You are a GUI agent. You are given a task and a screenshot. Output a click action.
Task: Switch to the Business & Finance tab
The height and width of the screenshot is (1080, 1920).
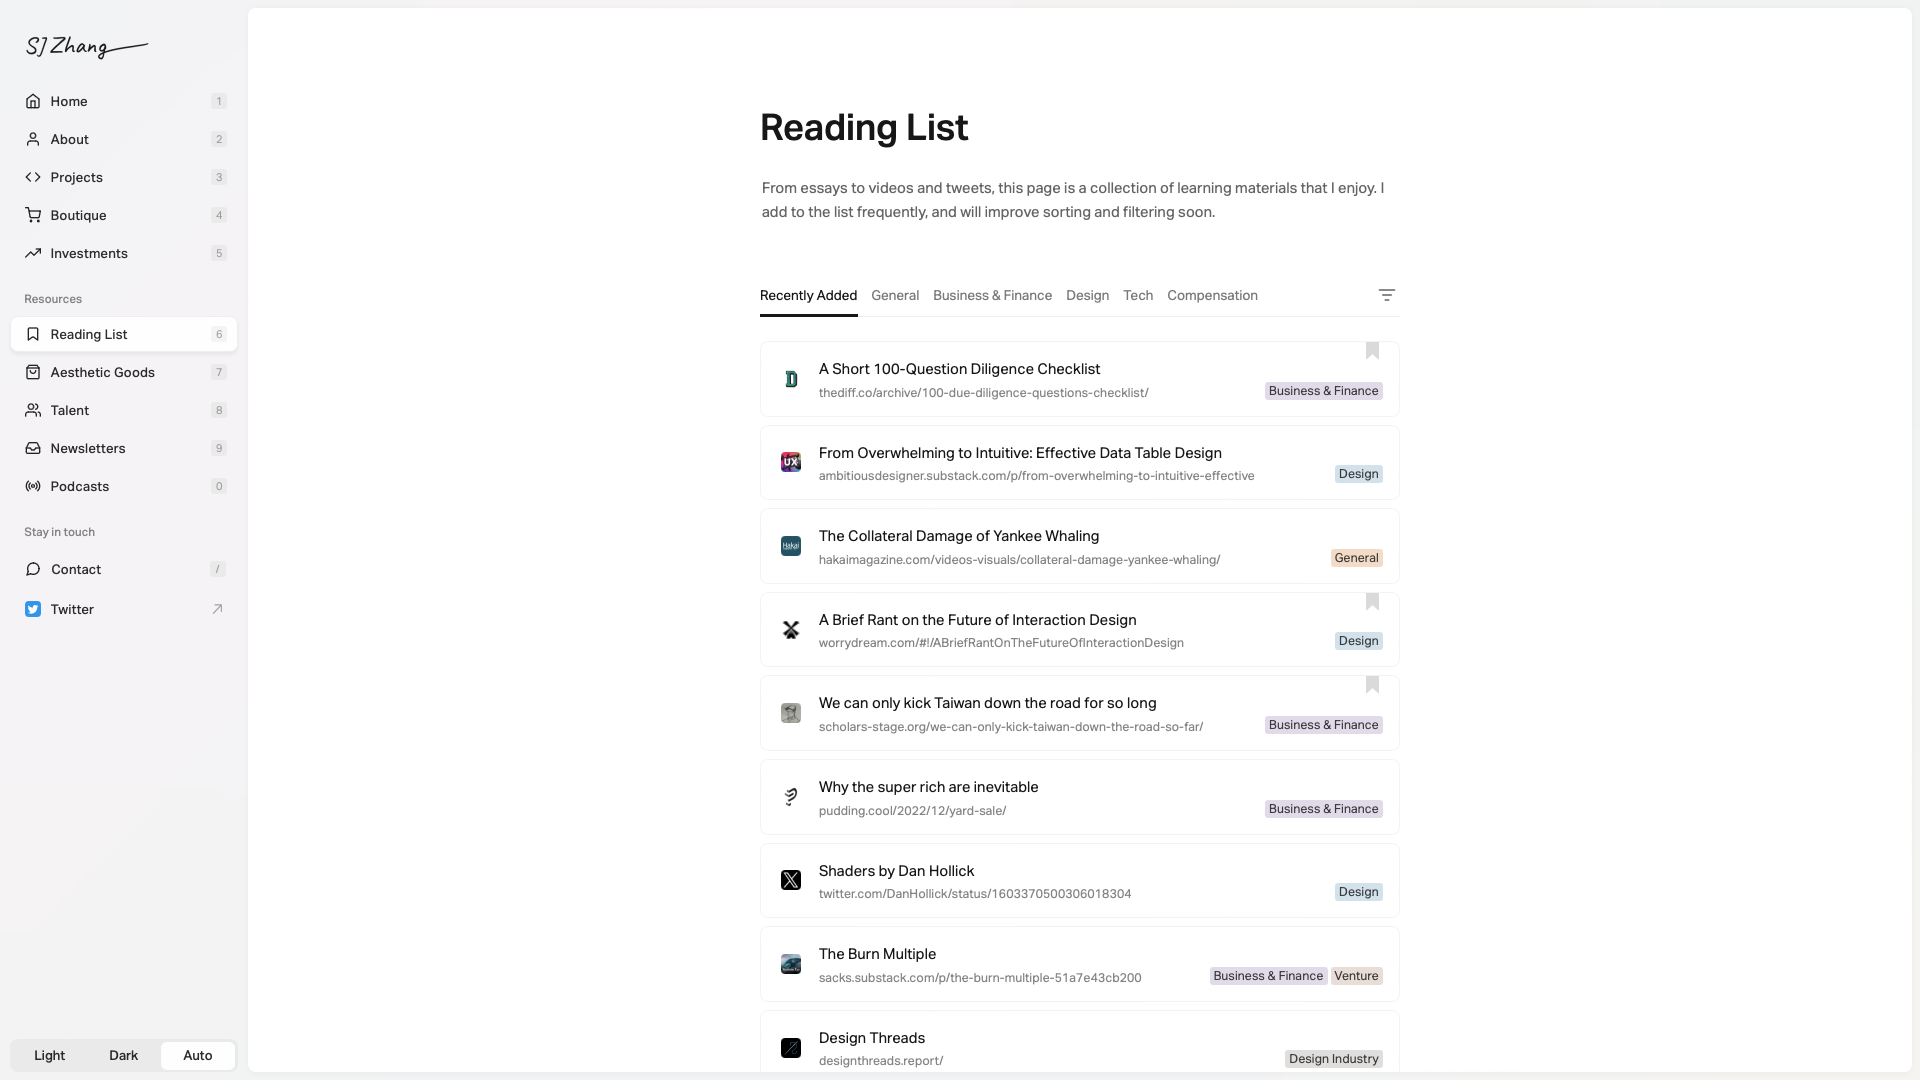[x=992, y=295]
